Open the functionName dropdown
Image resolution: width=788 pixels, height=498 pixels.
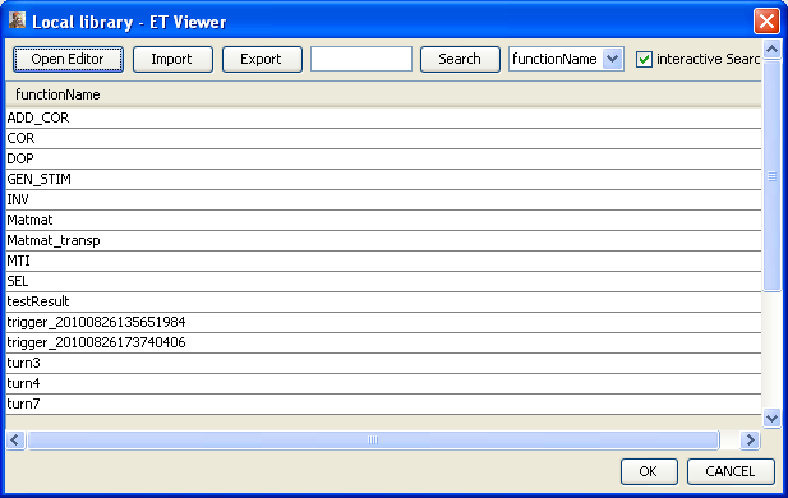[x=613, y=59]
